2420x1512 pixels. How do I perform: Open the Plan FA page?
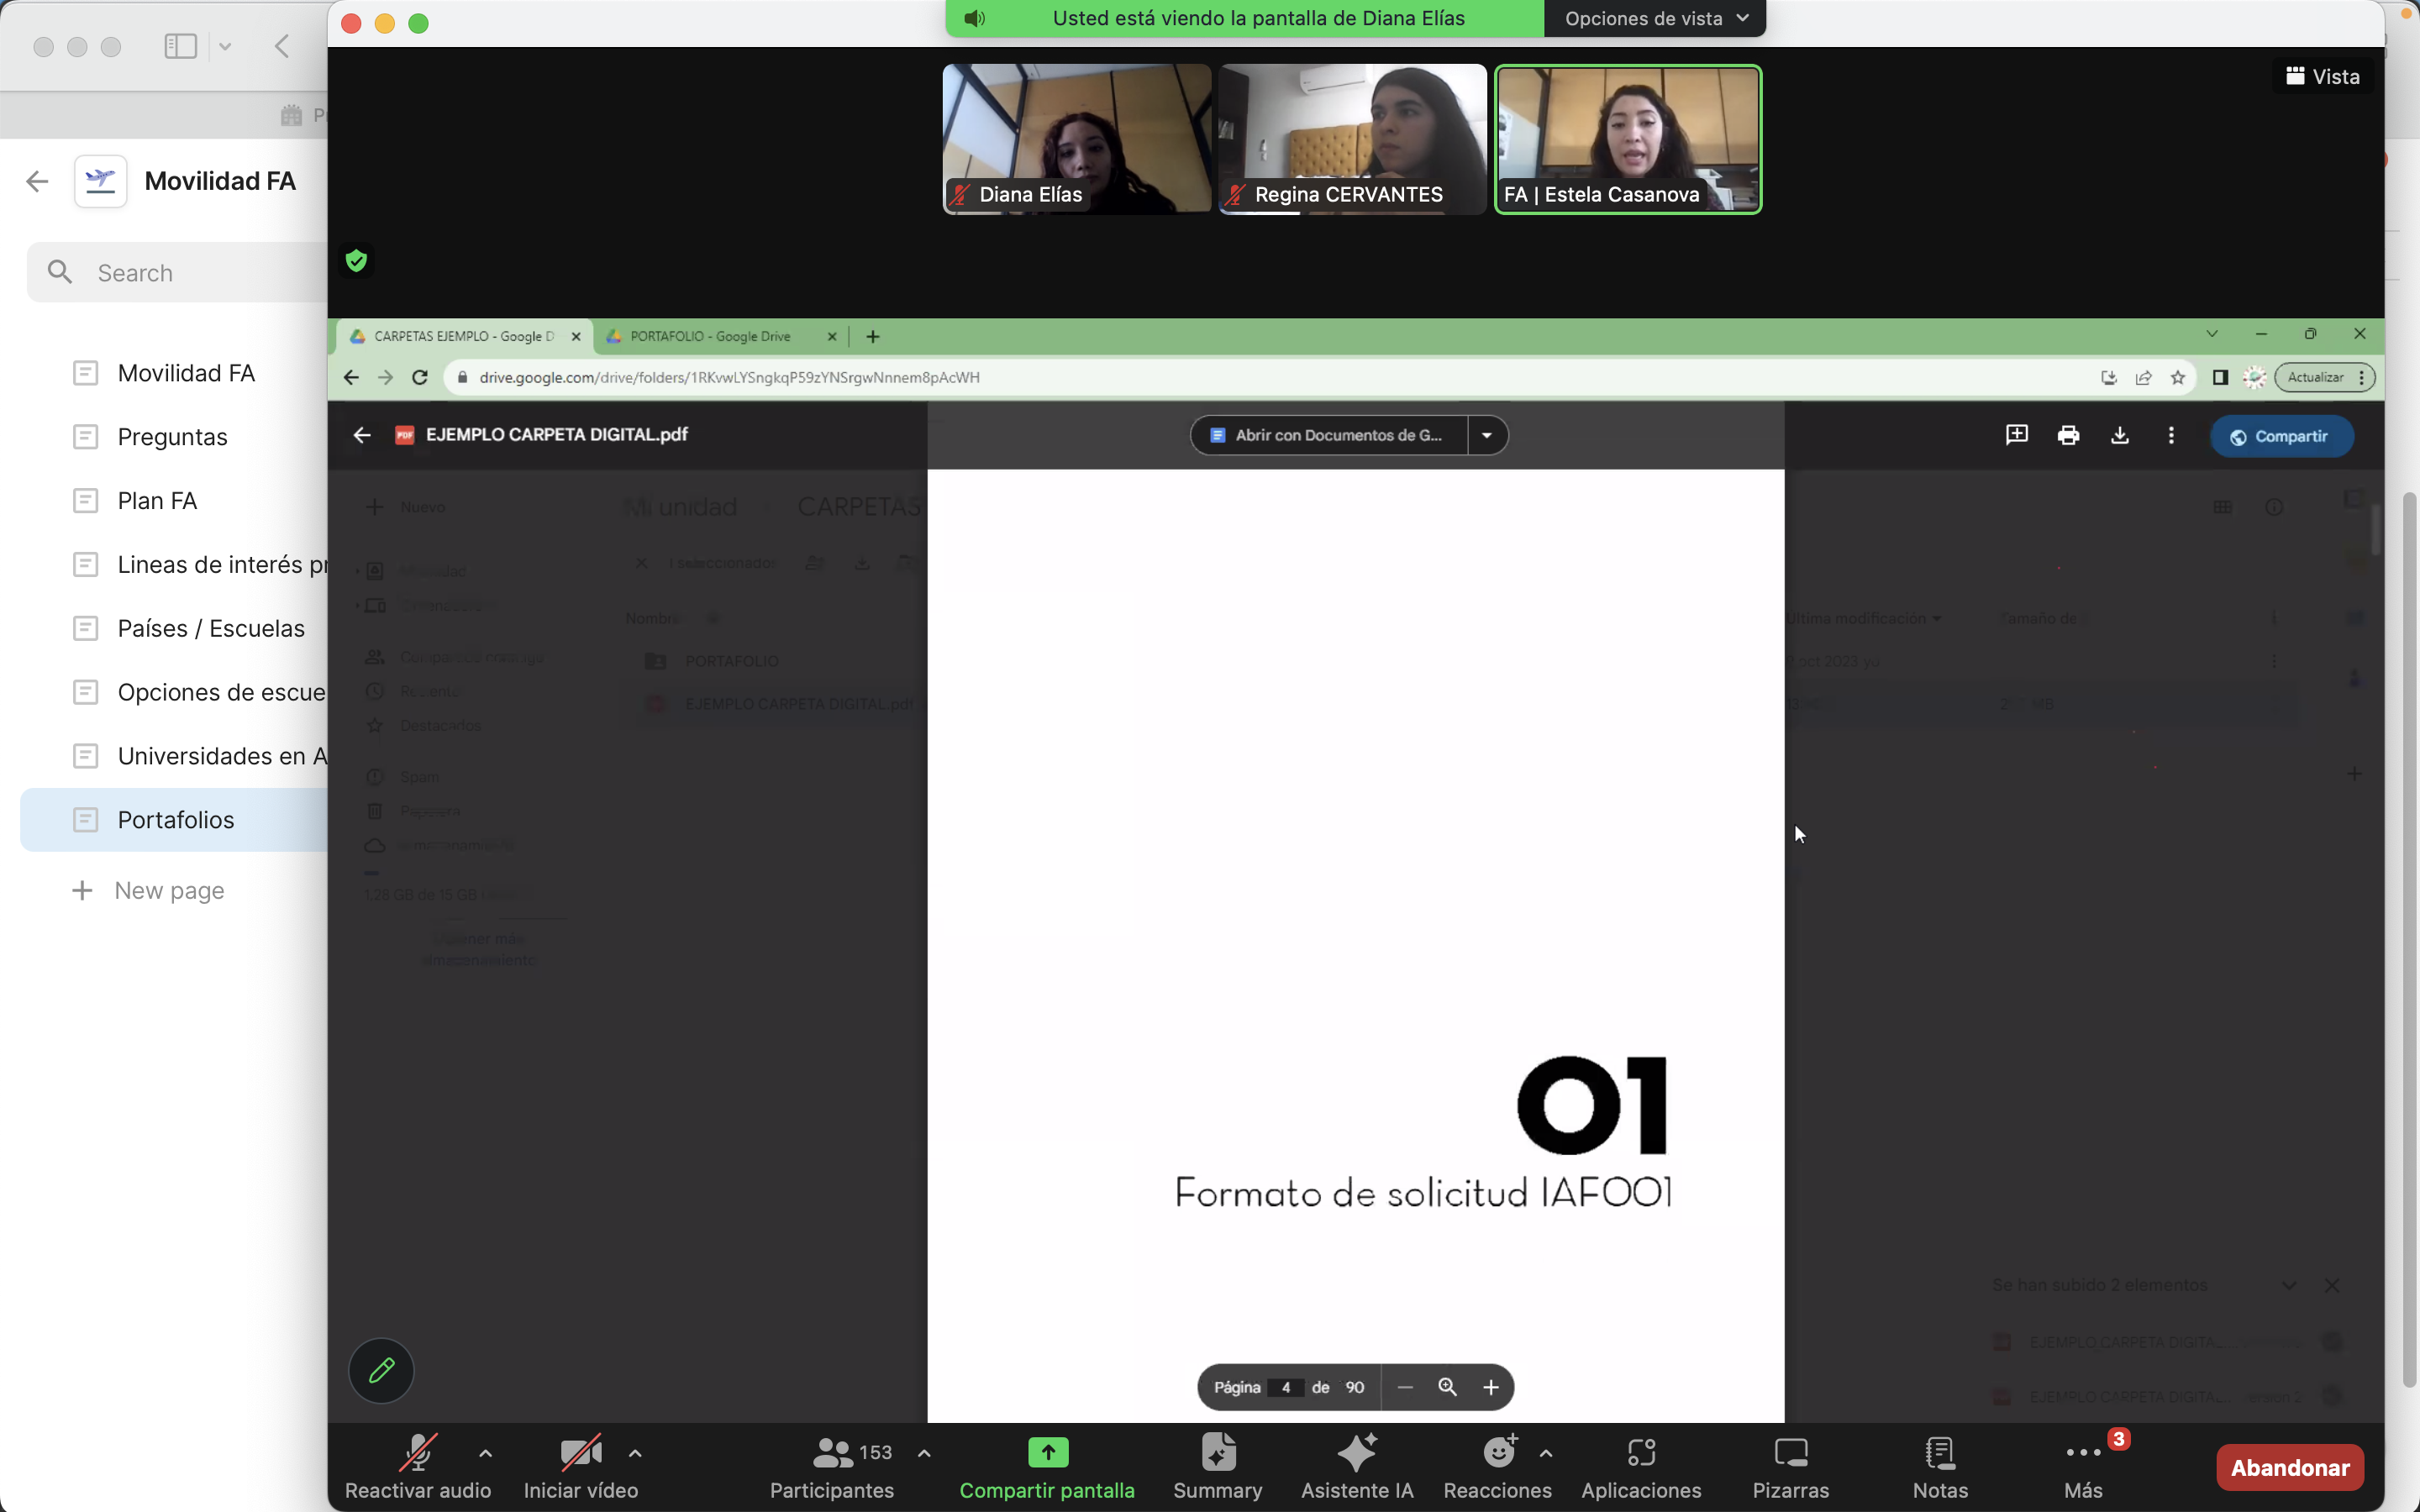[157, 501]
